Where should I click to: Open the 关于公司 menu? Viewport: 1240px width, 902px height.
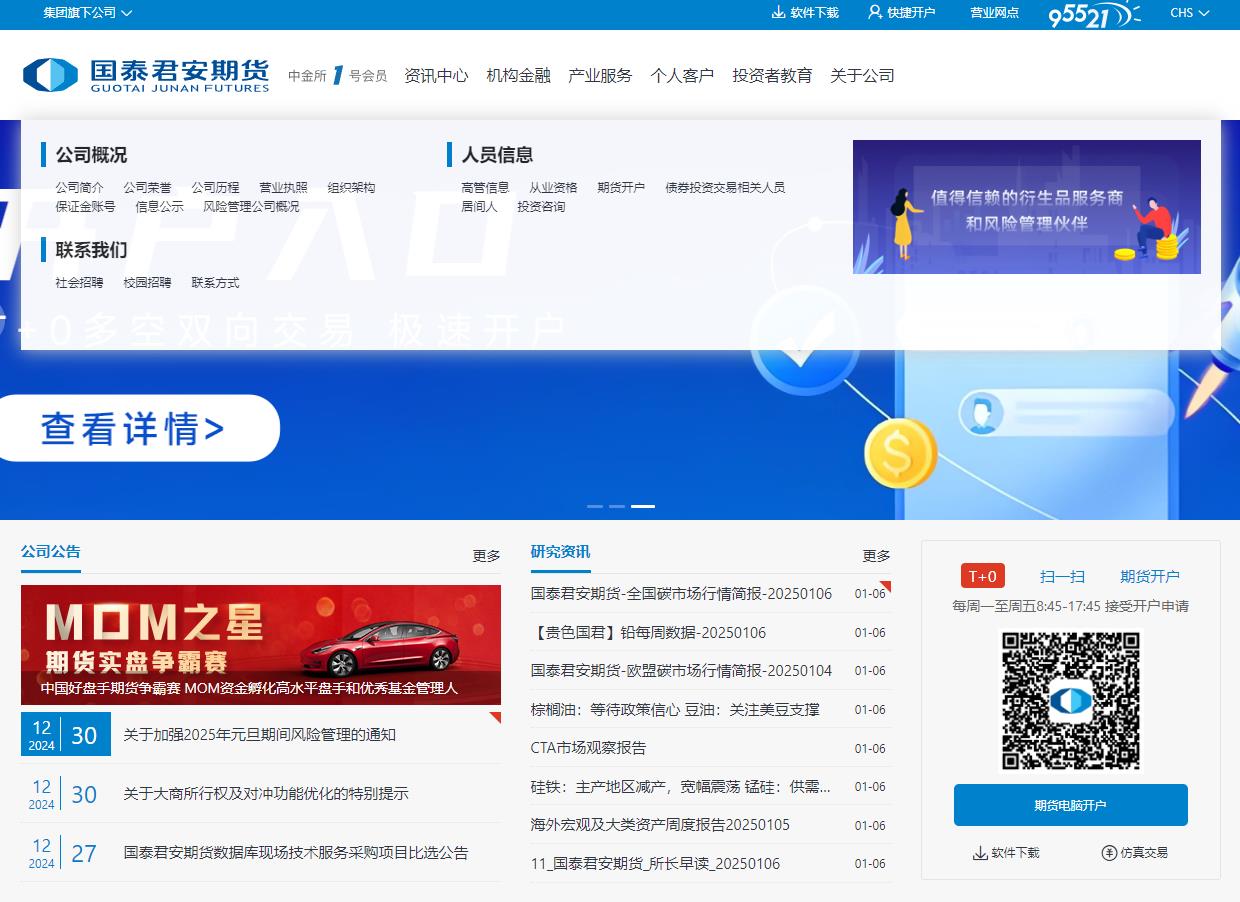(862, 75)
